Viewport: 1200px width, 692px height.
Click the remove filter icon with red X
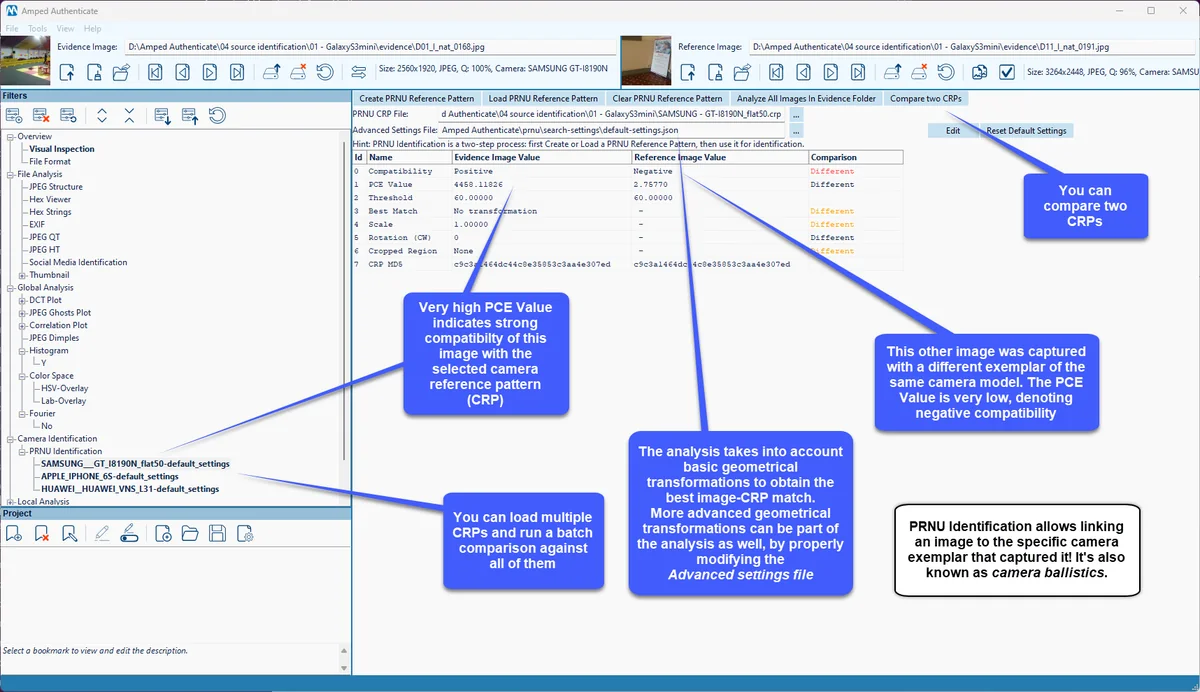point(41,115)
